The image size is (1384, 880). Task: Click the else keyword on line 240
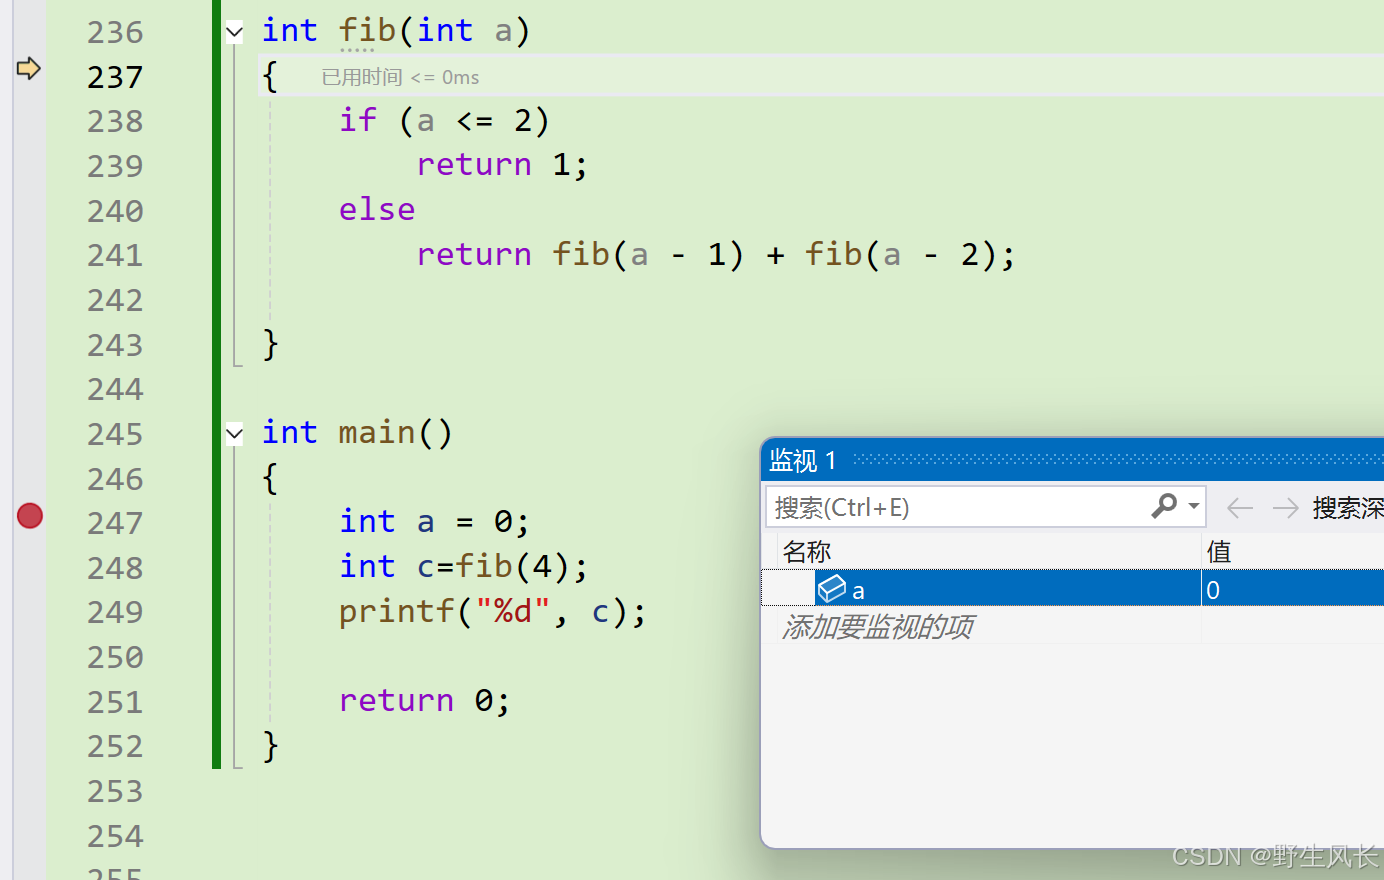[377, 209]
